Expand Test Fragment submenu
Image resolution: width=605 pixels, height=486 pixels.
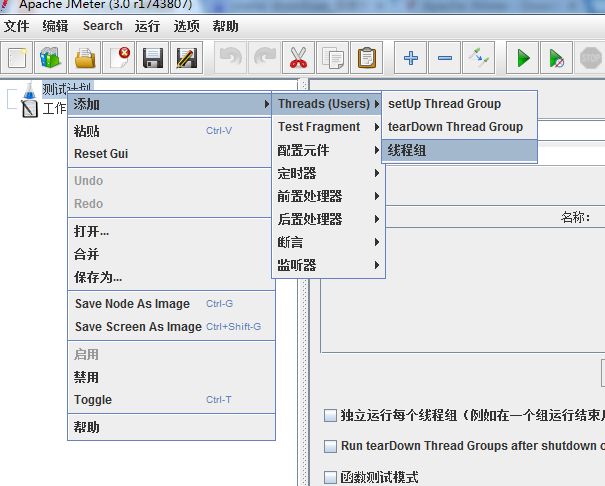click(328, 127)
